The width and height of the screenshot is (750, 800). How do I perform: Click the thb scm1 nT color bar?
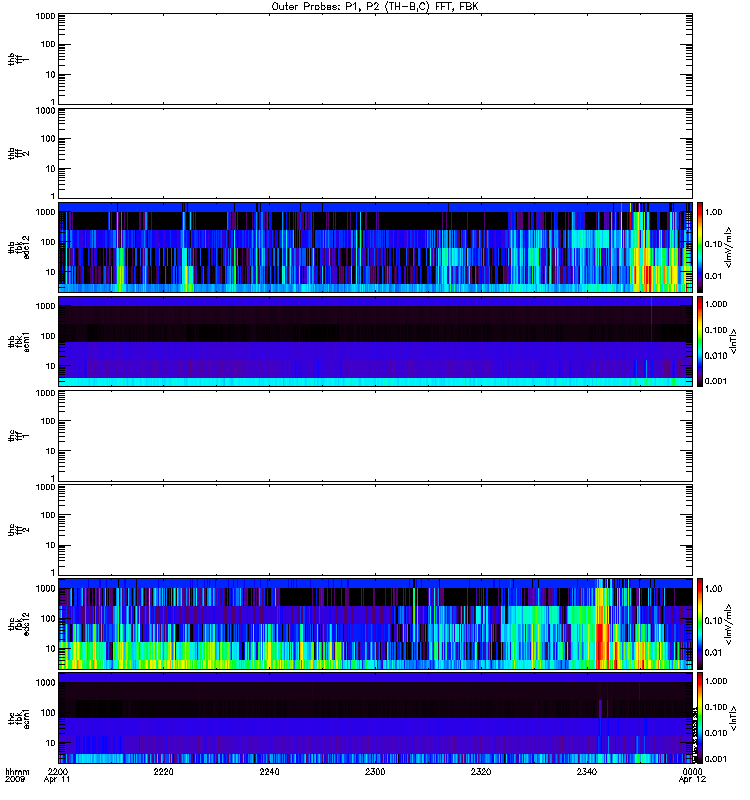click(700, 342)
